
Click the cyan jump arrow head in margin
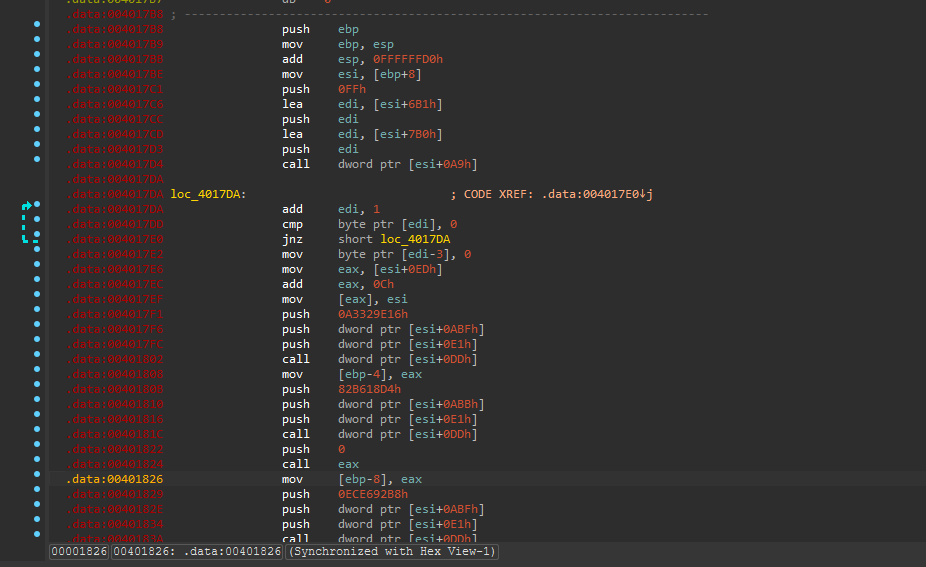pos(29,206)
